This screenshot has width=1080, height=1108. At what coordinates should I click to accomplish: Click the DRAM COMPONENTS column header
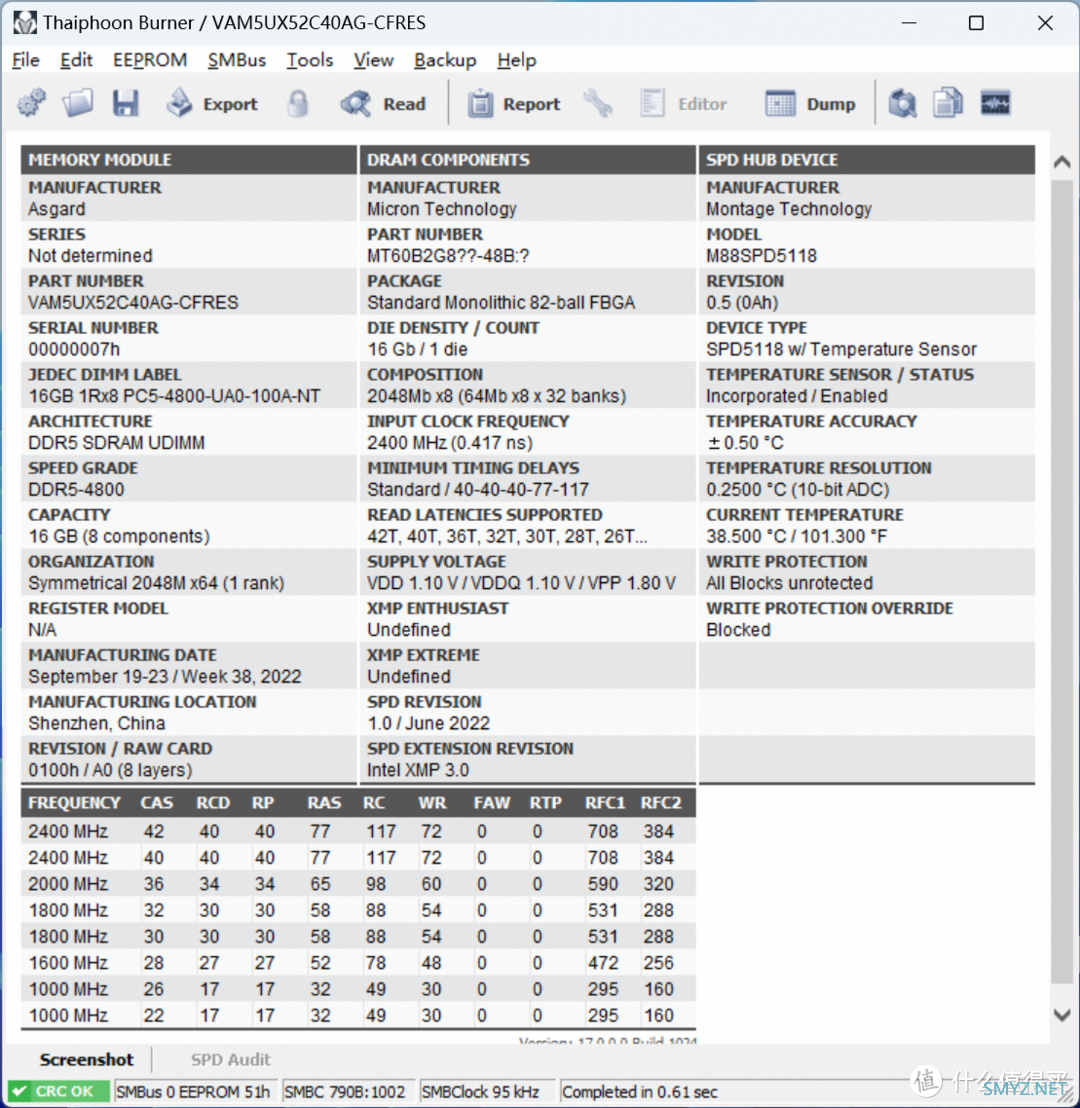click(528, 160)
